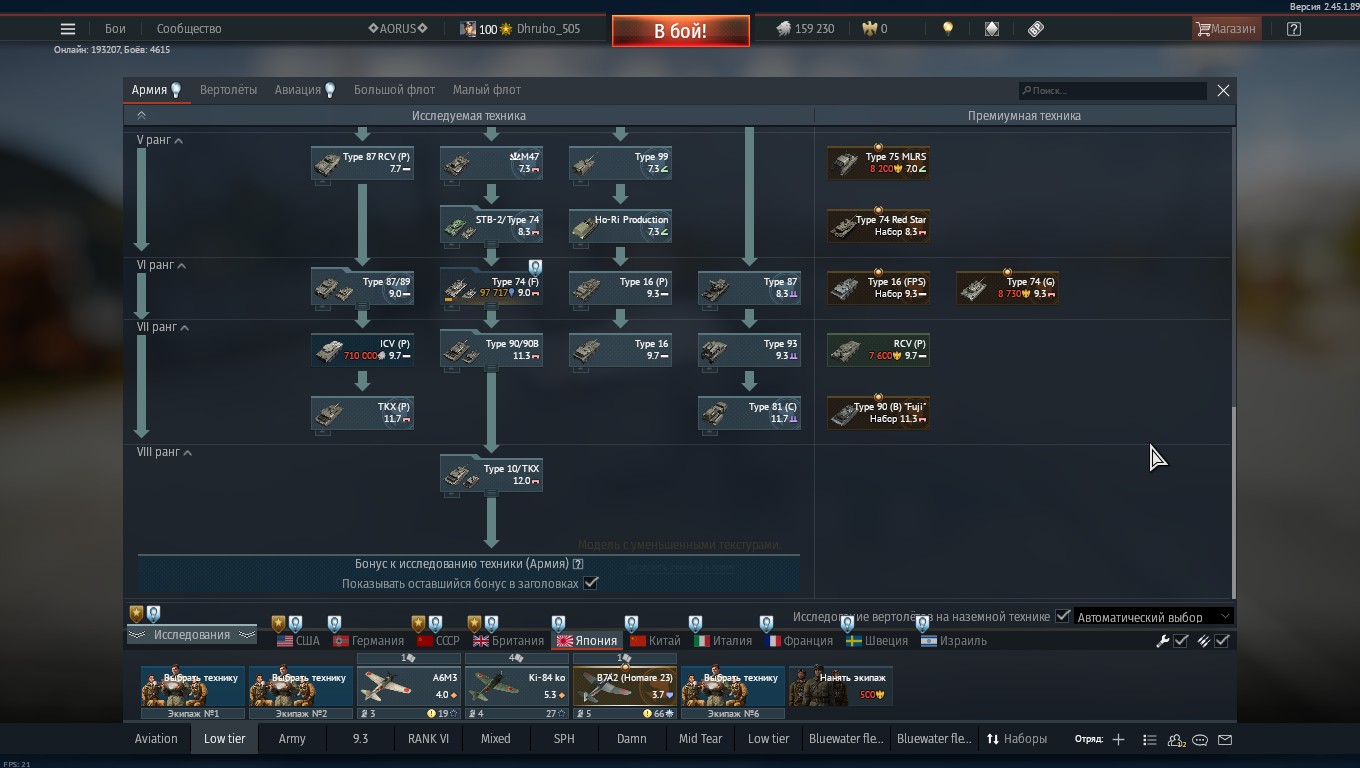The image size is (1360, 768).
Task: Select the Type 16 (P) vehicle
Action: (x=620, y=289)
